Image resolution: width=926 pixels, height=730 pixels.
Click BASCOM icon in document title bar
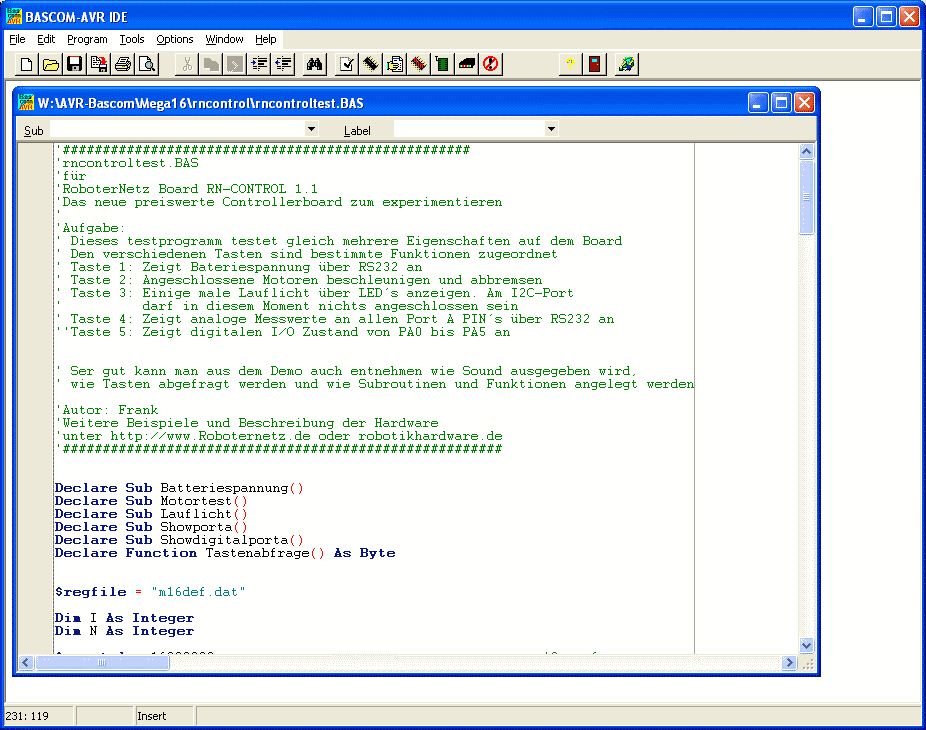tap(26, 102)
